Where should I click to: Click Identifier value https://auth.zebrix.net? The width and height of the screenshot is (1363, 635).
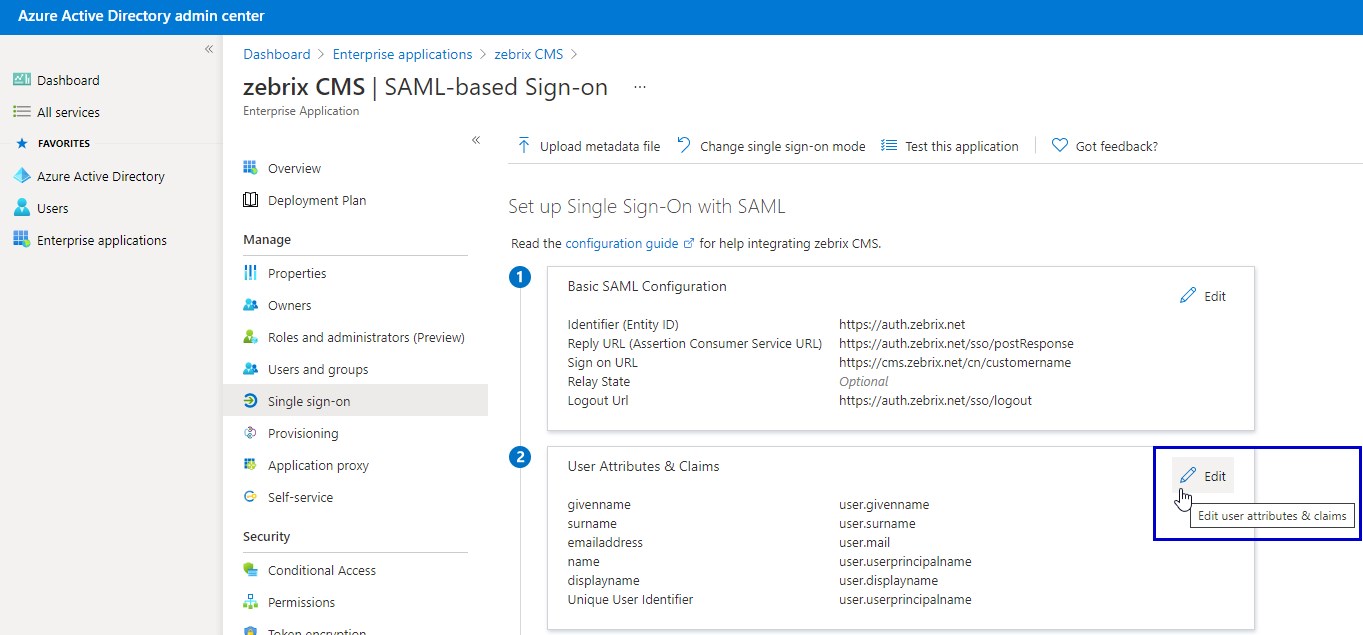[902, 324]
